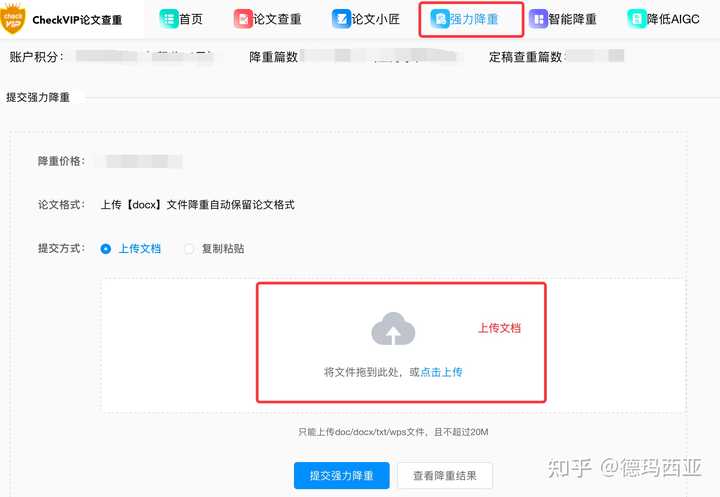Go to the 智能降重 tab
Viewport: 720px width, 497px height.
pos(563,19)
